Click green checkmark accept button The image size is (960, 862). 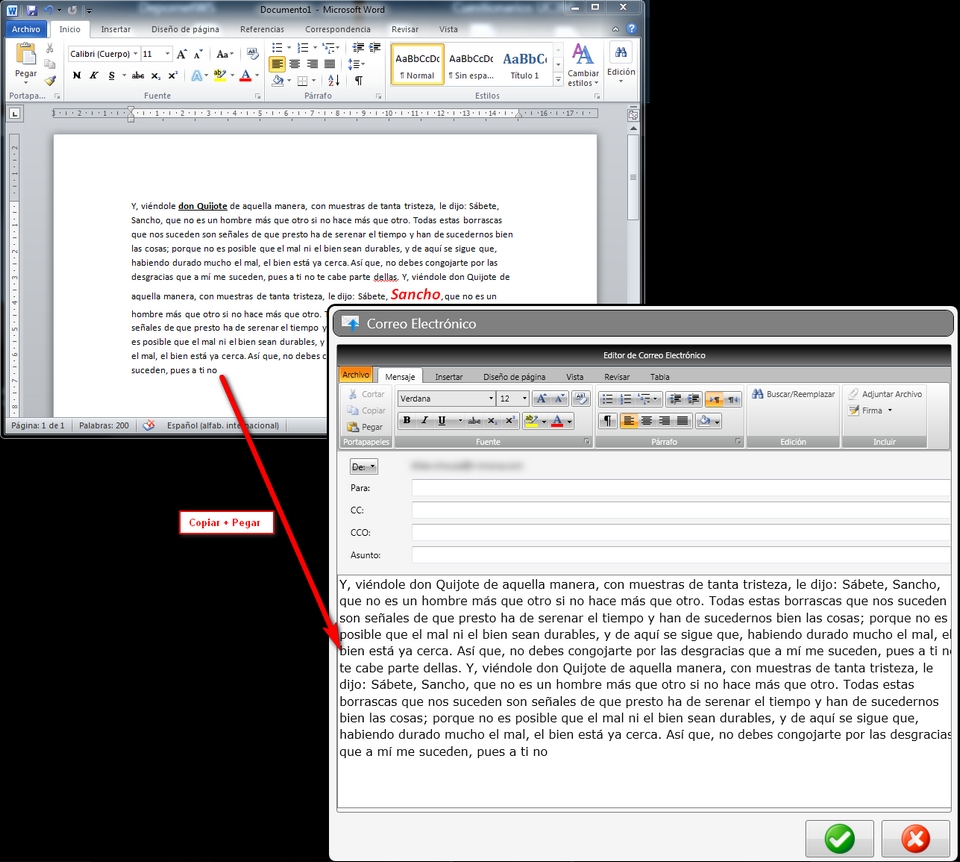(x=839, y=838)
